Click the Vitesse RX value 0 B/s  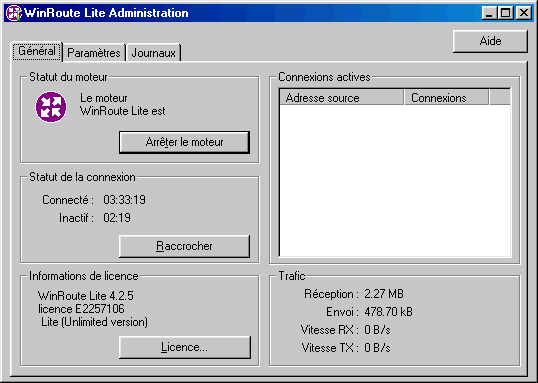click(x=377, y=330)
